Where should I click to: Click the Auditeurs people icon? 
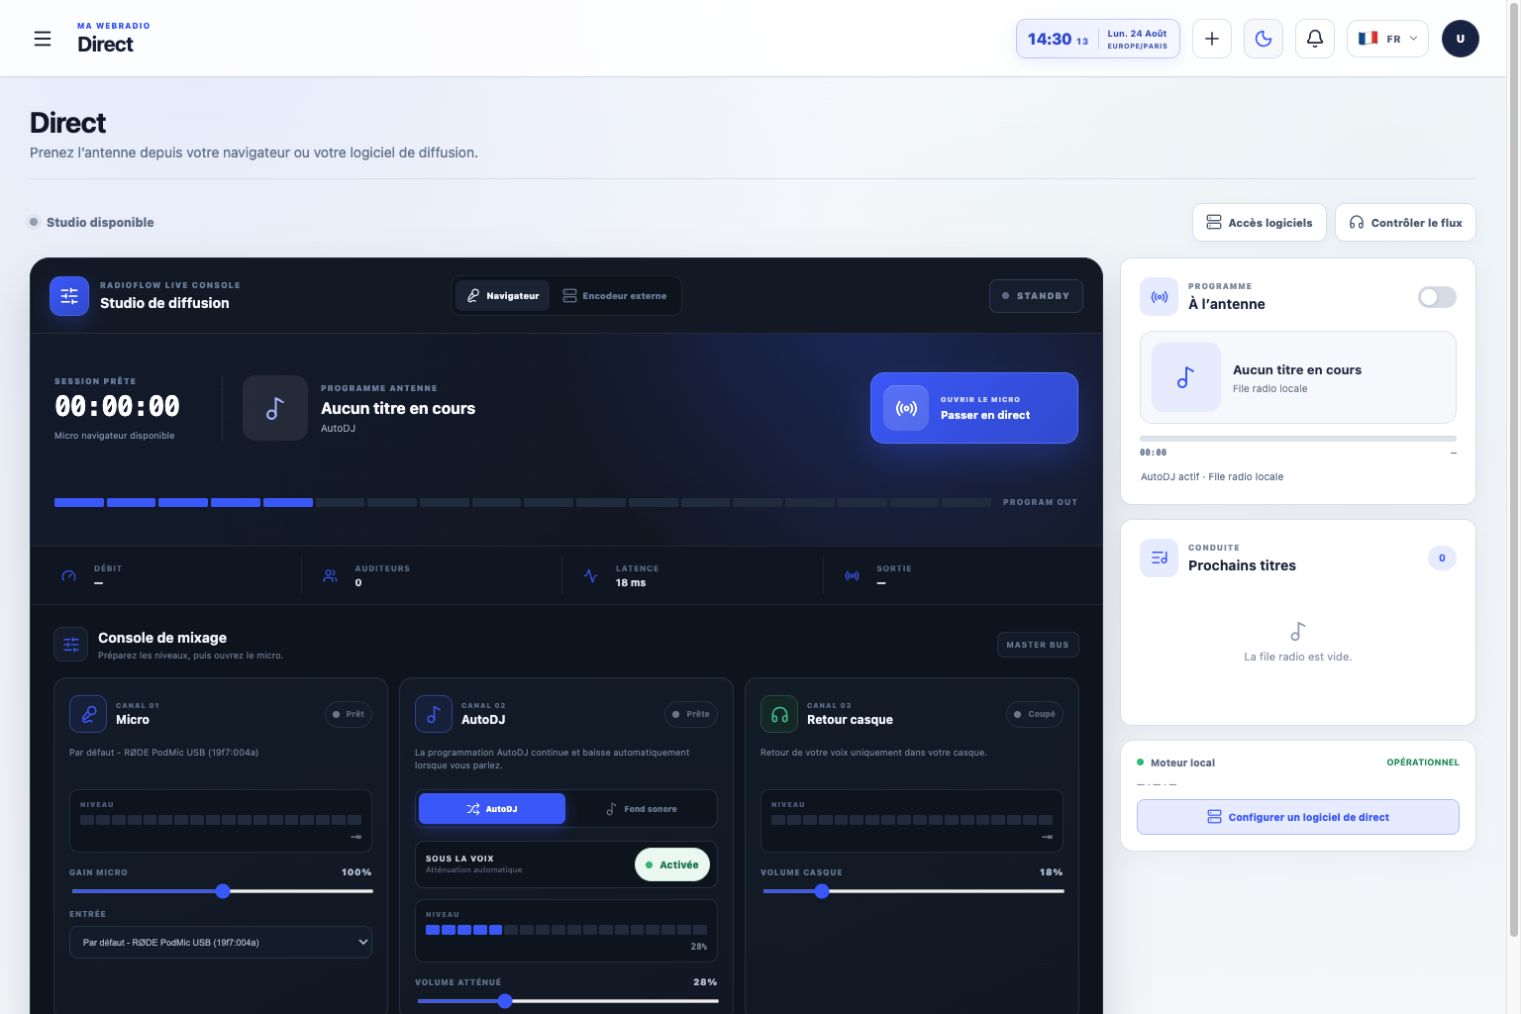[x=330, y=576]
